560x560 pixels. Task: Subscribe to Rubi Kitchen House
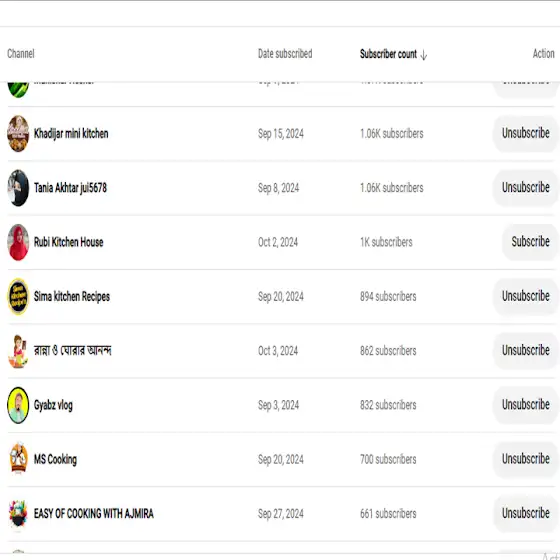tap(530, 242)
